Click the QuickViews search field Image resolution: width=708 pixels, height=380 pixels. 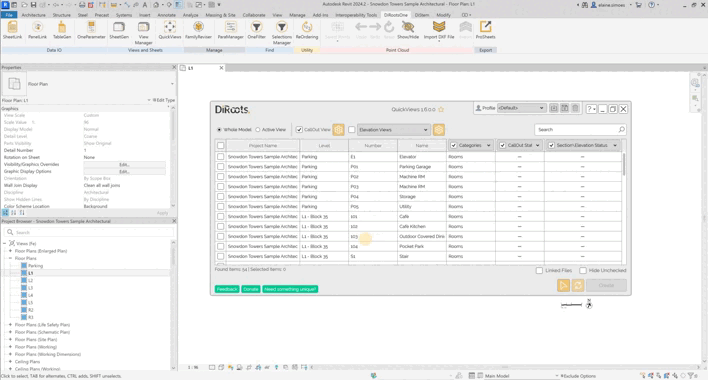click(580, 130)
